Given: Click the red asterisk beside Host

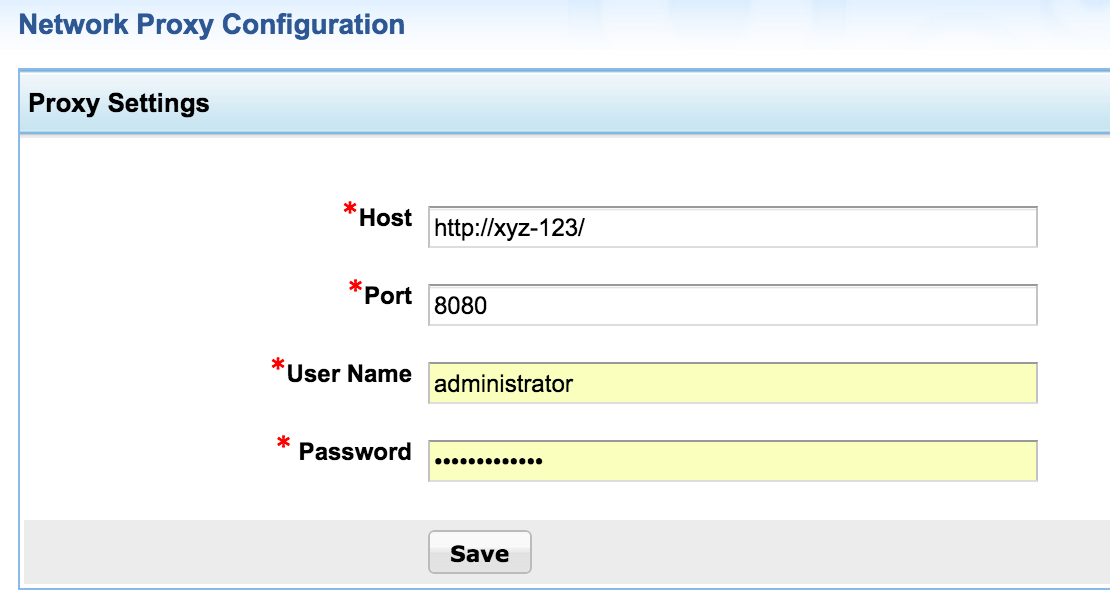Looking at the screenshot, I should [350, 211].
